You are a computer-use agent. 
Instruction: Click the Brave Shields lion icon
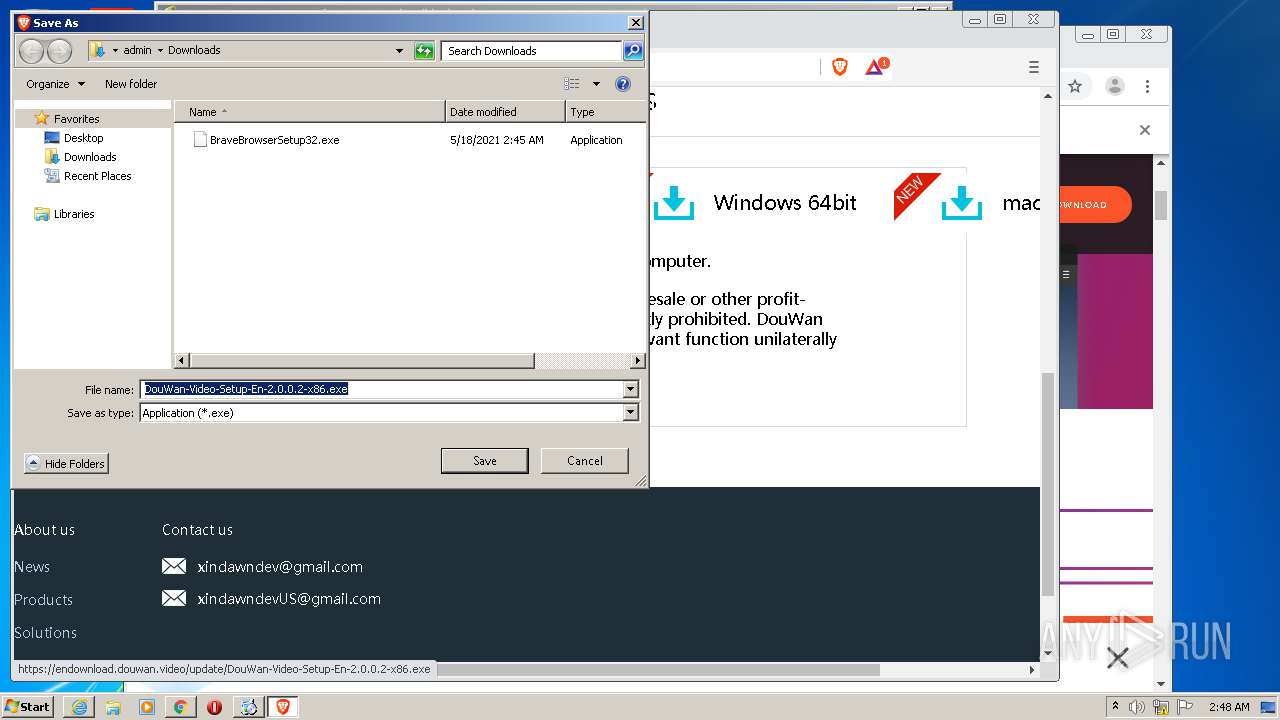click(x=840, y=67)
